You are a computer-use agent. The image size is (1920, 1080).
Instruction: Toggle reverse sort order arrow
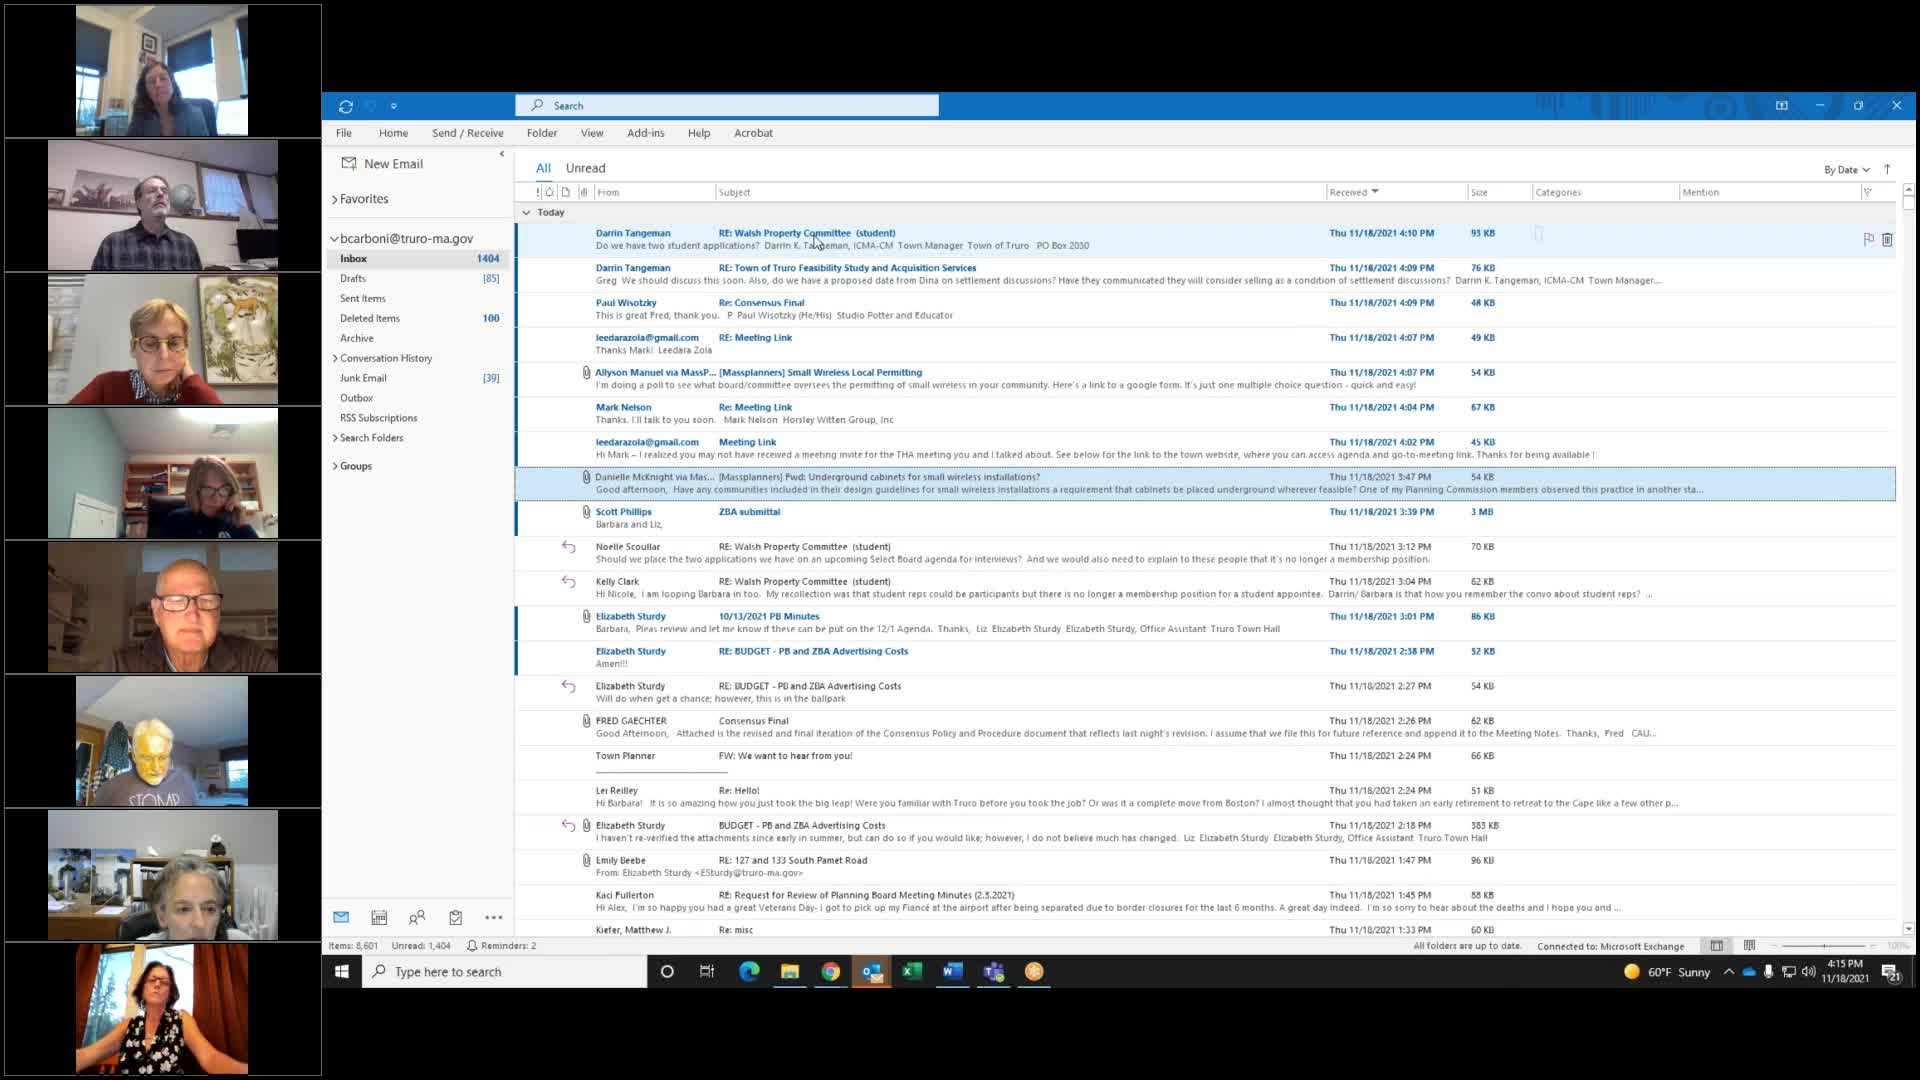tap(1887, 169)
